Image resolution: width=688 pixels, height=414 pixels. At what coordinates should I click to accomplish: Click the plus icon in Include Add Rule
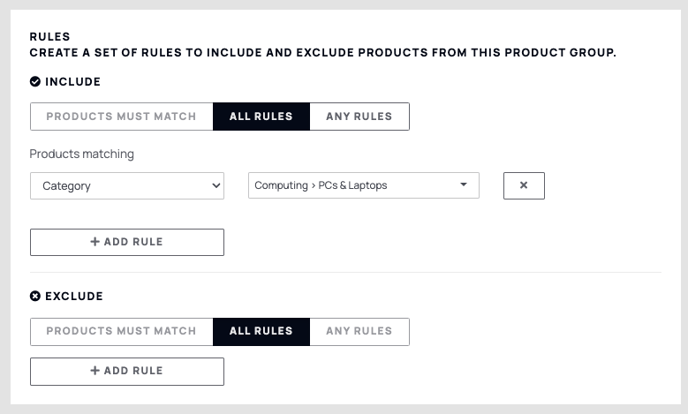coord(95,242)
